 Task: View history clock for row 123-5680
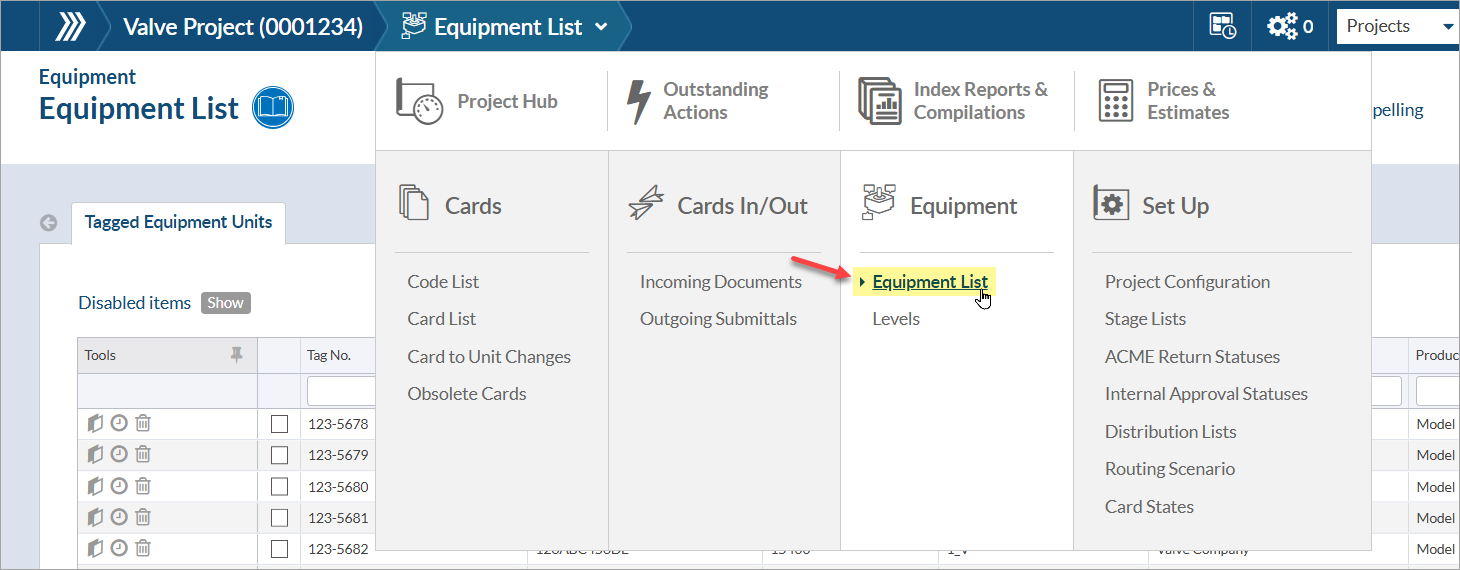tap(119, 486)
